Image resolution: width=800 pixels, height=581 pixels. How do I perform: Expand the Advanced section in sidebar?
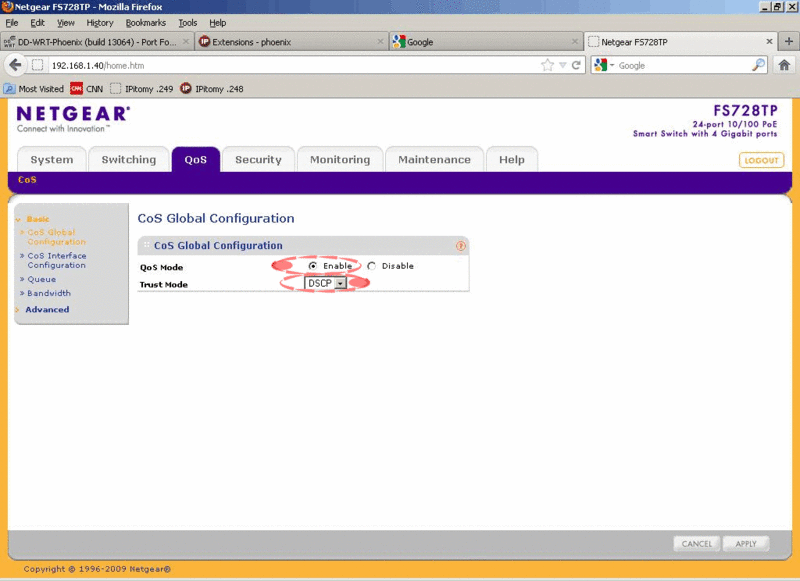pos(47,310)
